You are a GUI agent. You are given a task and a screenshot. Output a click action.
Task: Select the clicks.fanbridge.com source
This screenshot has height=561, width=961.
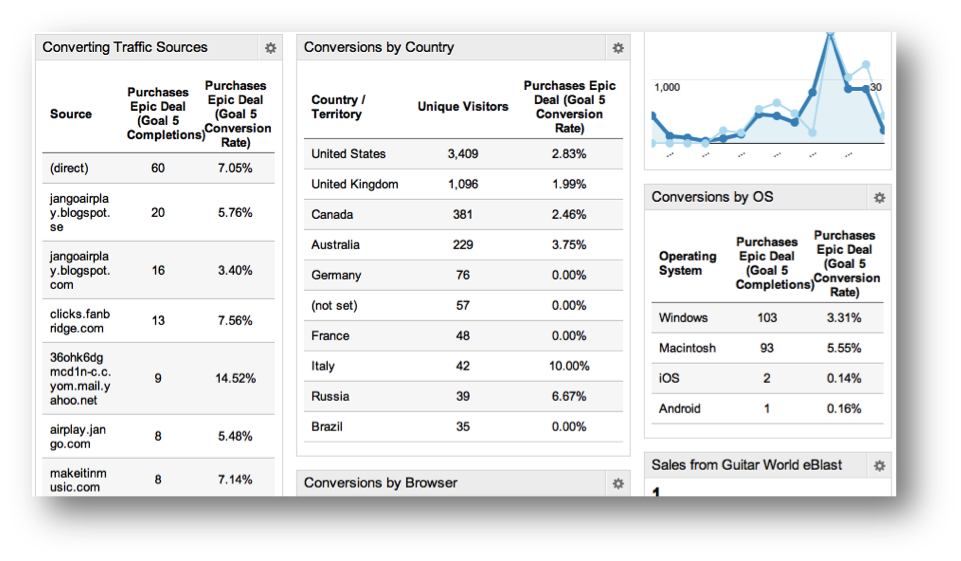click(80, 321)
